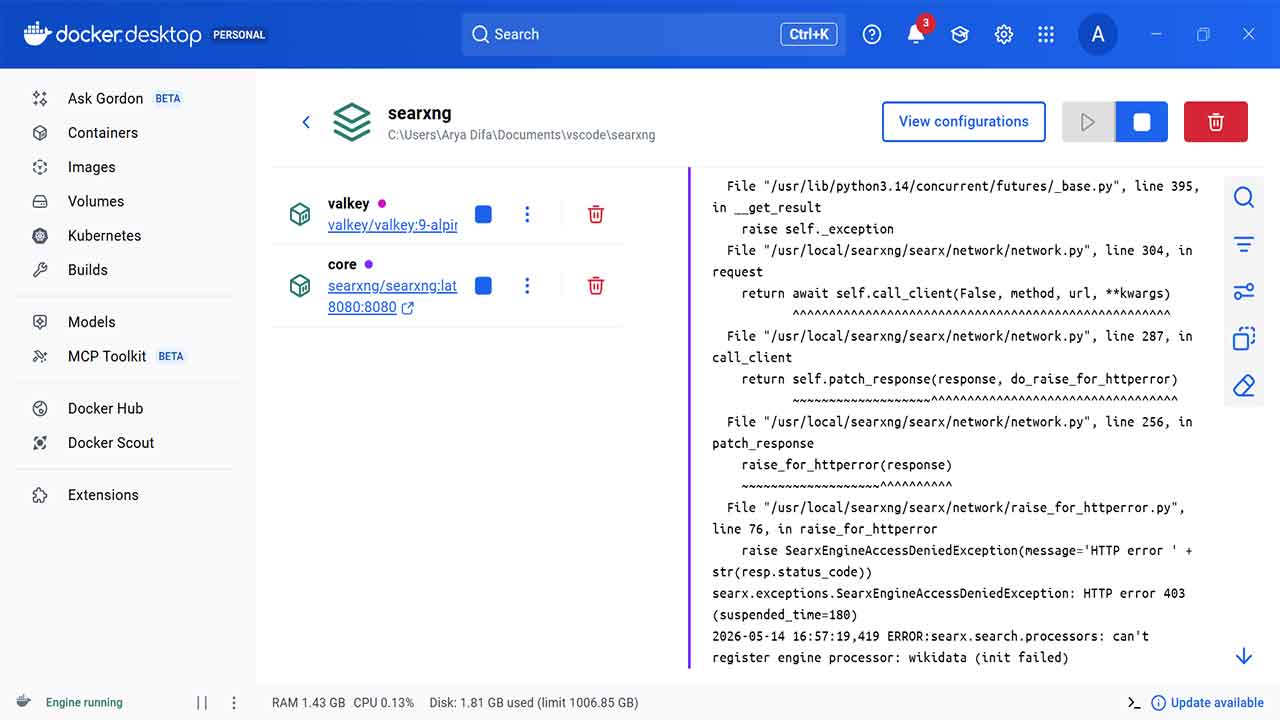Image resolution: width=1280 pixels, height=720 pixels.
Task: Click the searxng compose stack icon
Action: pos(352,122)
